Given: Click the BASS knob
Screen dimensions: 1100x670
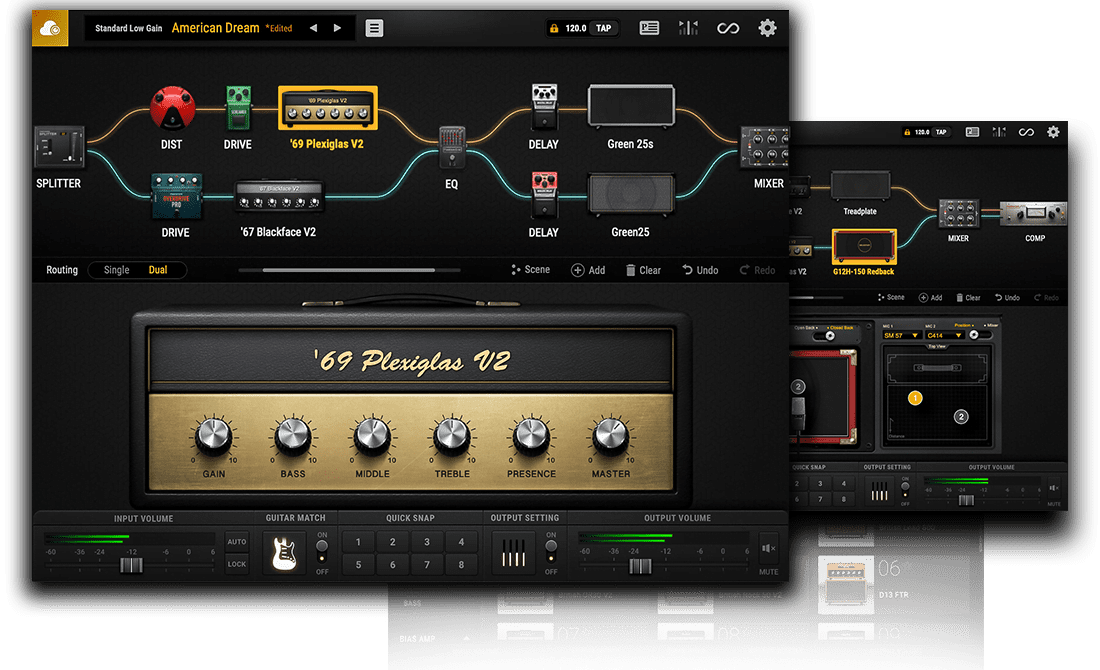Looking at the screenshot, I should pos(293,436).
